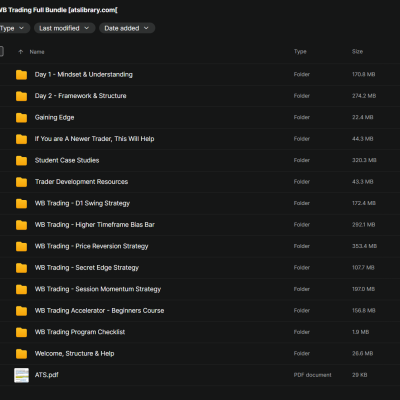
Task: Click the Day 2 - Framework & Structure folder icon
Action: [21, 96]
